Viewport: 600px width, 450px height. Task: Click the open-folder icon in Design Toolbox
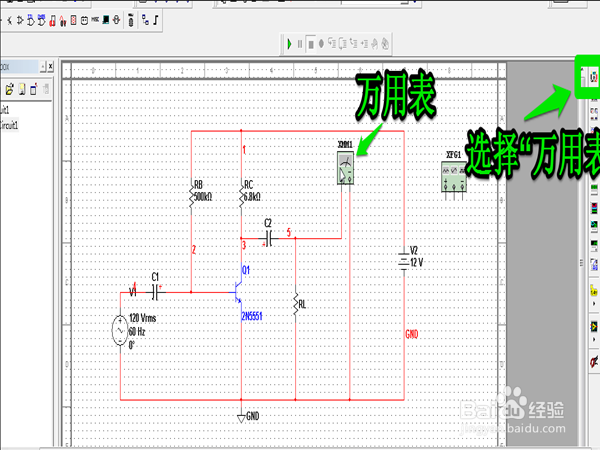pos(9,89)
